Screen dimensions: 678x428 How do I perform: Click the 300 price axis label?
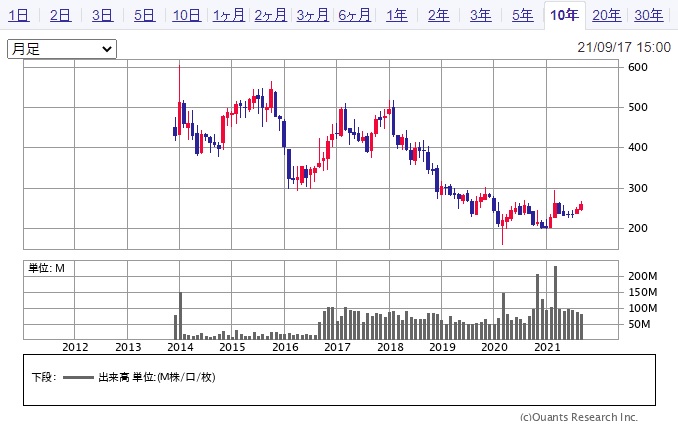coord(638,188)
